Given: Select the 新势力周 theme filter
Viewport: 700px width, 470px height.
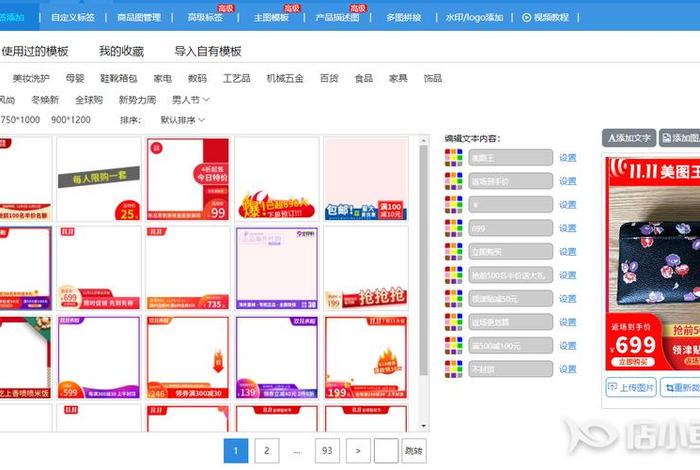Looking at the screenshot, I should point(138,100).
